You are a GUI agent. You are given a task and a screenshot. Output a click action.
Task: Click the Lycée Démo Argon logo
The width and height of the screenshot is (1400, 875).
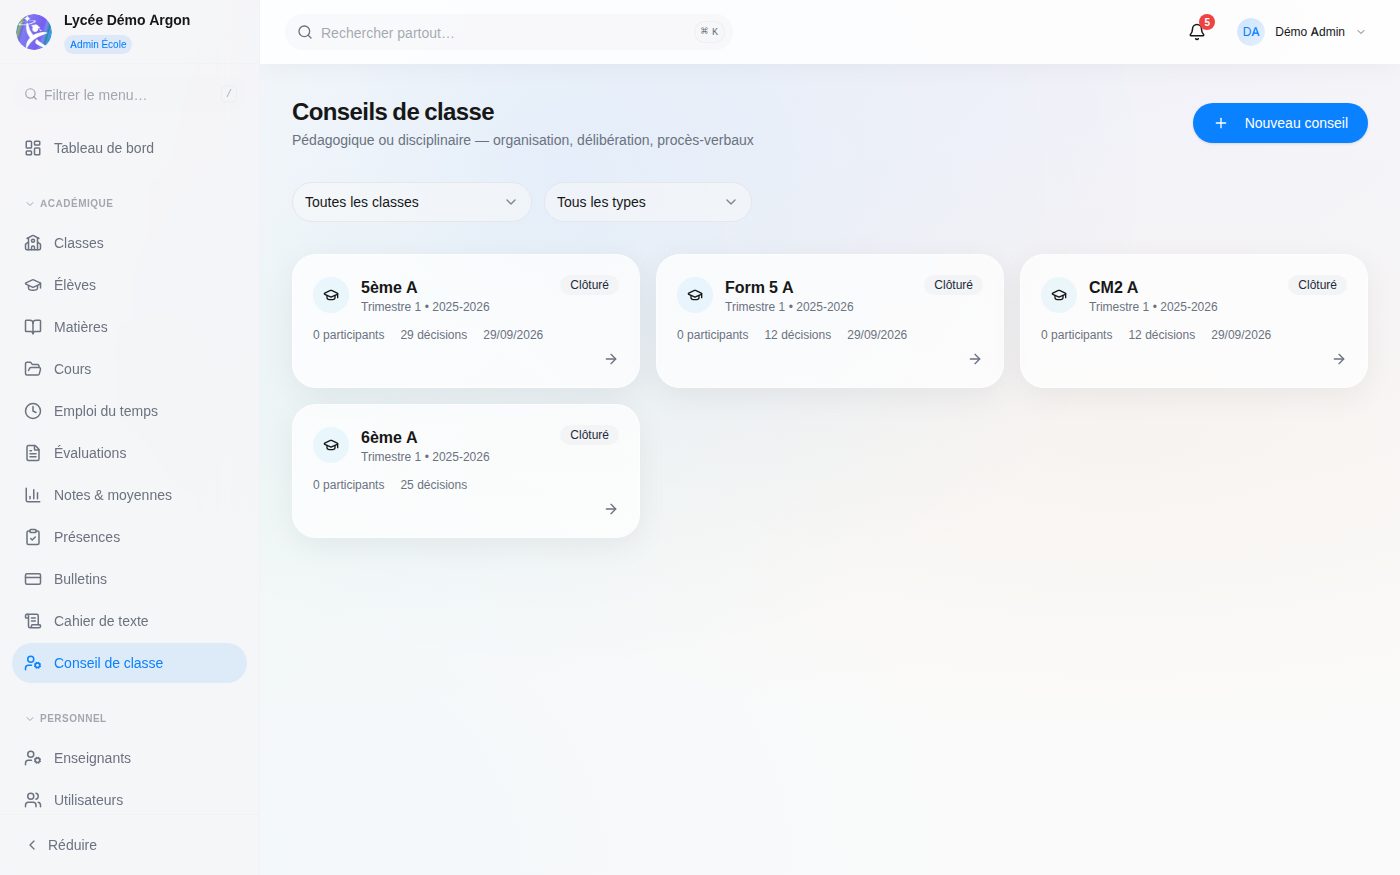34,32
